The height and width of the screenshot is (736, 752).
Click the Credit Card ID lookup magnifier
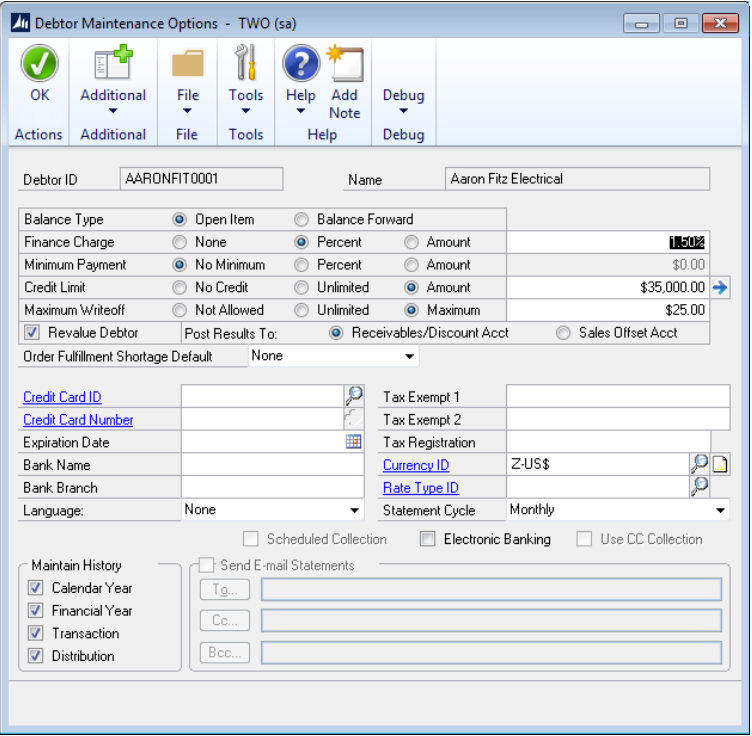(354, 397)
